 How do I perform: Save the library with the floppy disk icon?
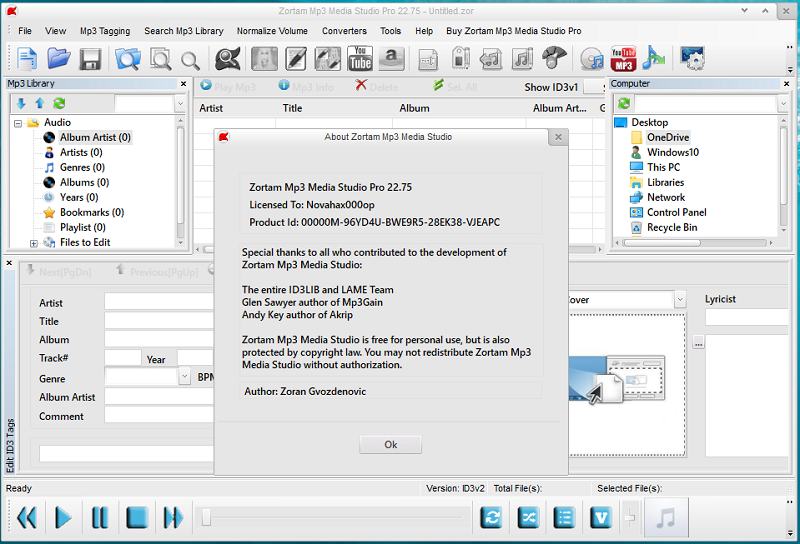click(90, 59)
